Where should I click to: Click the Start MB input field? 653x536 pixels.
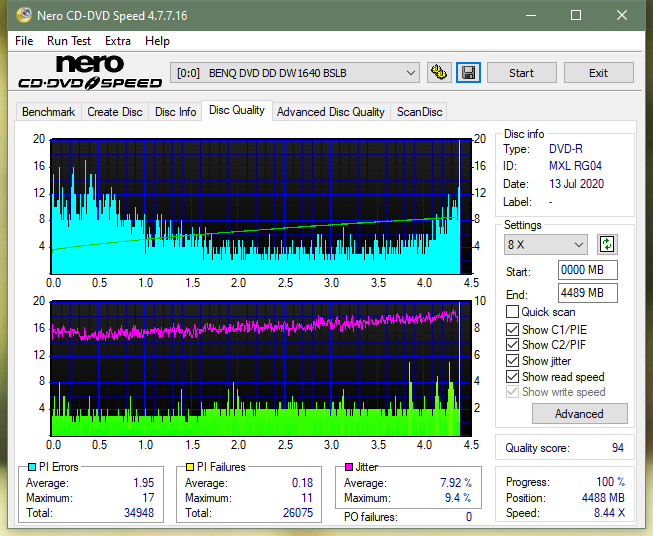pyautogui.click(x=587, y=270)
